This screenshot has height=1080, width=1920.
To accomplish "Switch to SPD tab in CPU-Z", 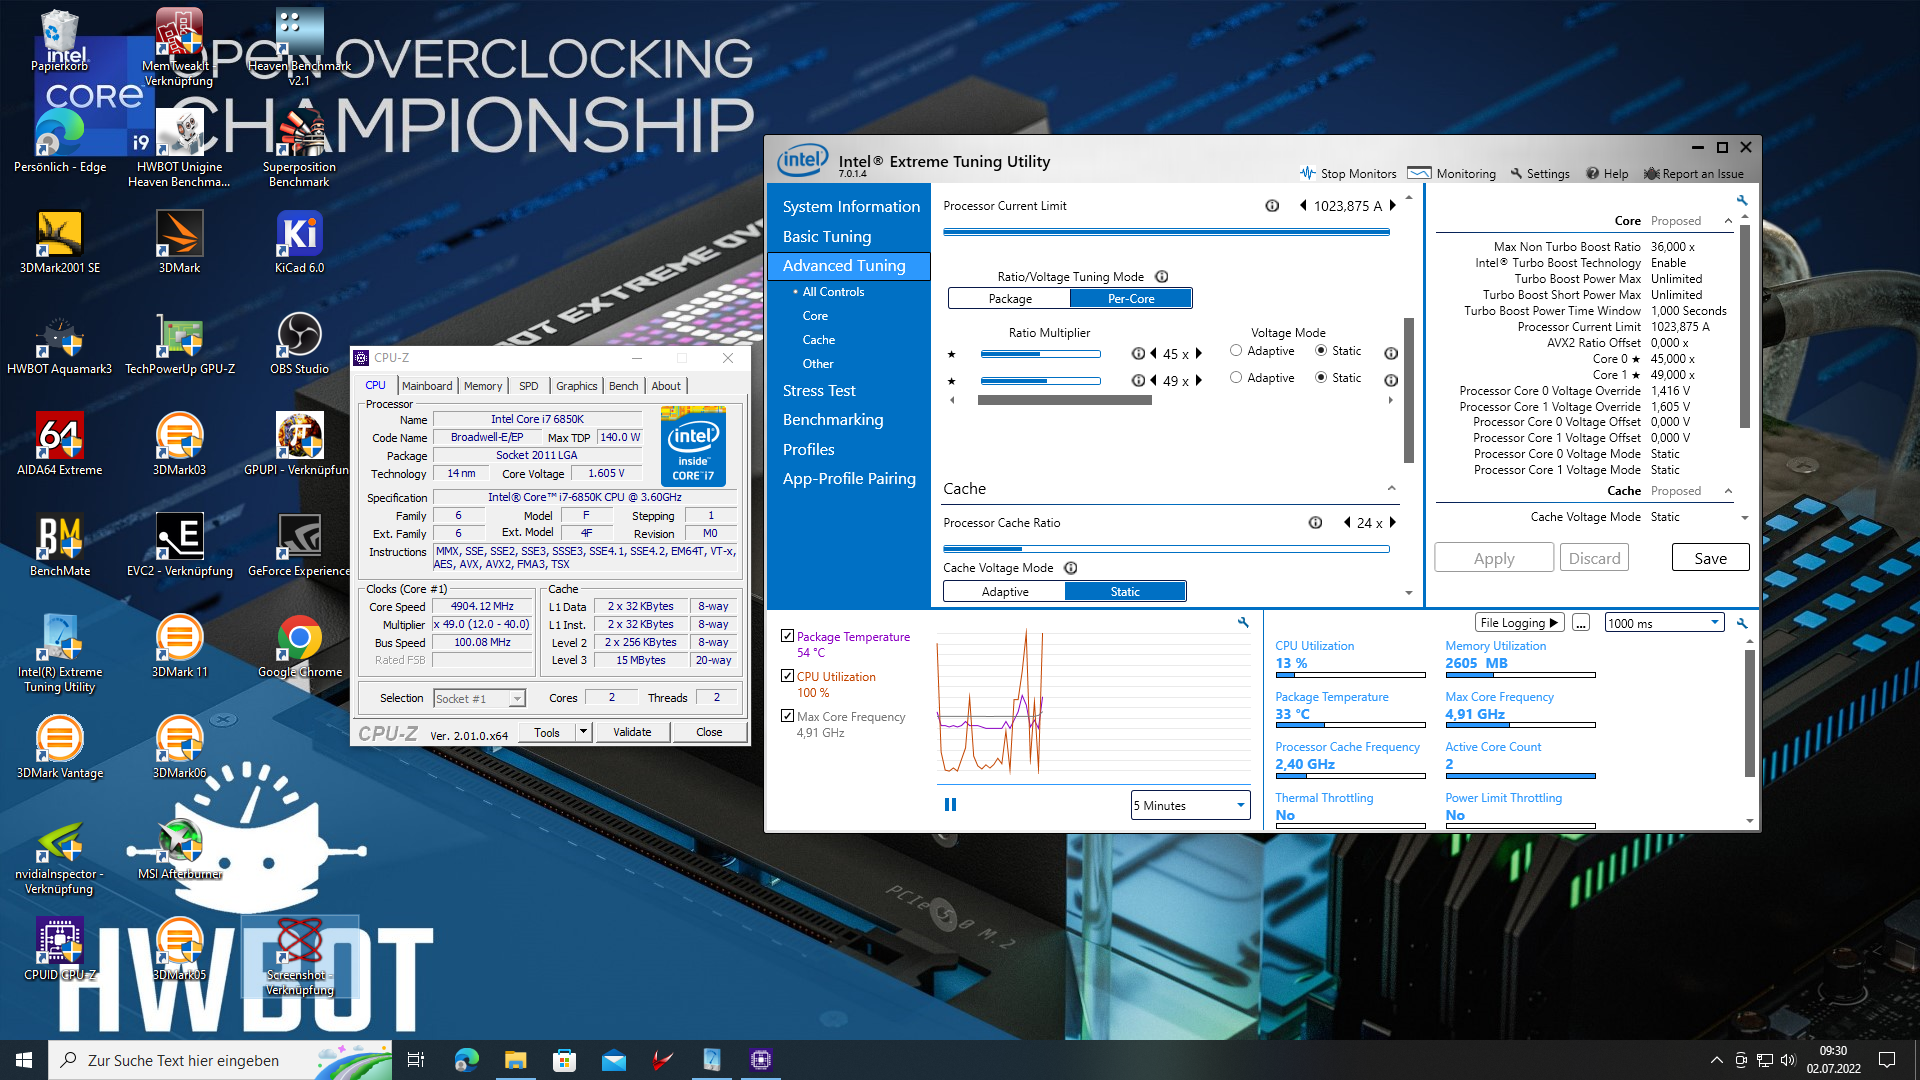I will pos(529,386).
